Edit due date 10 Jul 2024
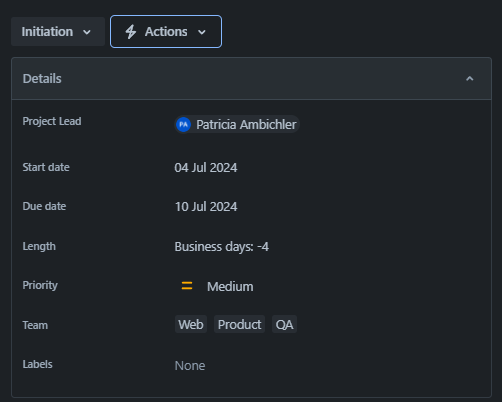The image size is (502, 402). [206, 207]
